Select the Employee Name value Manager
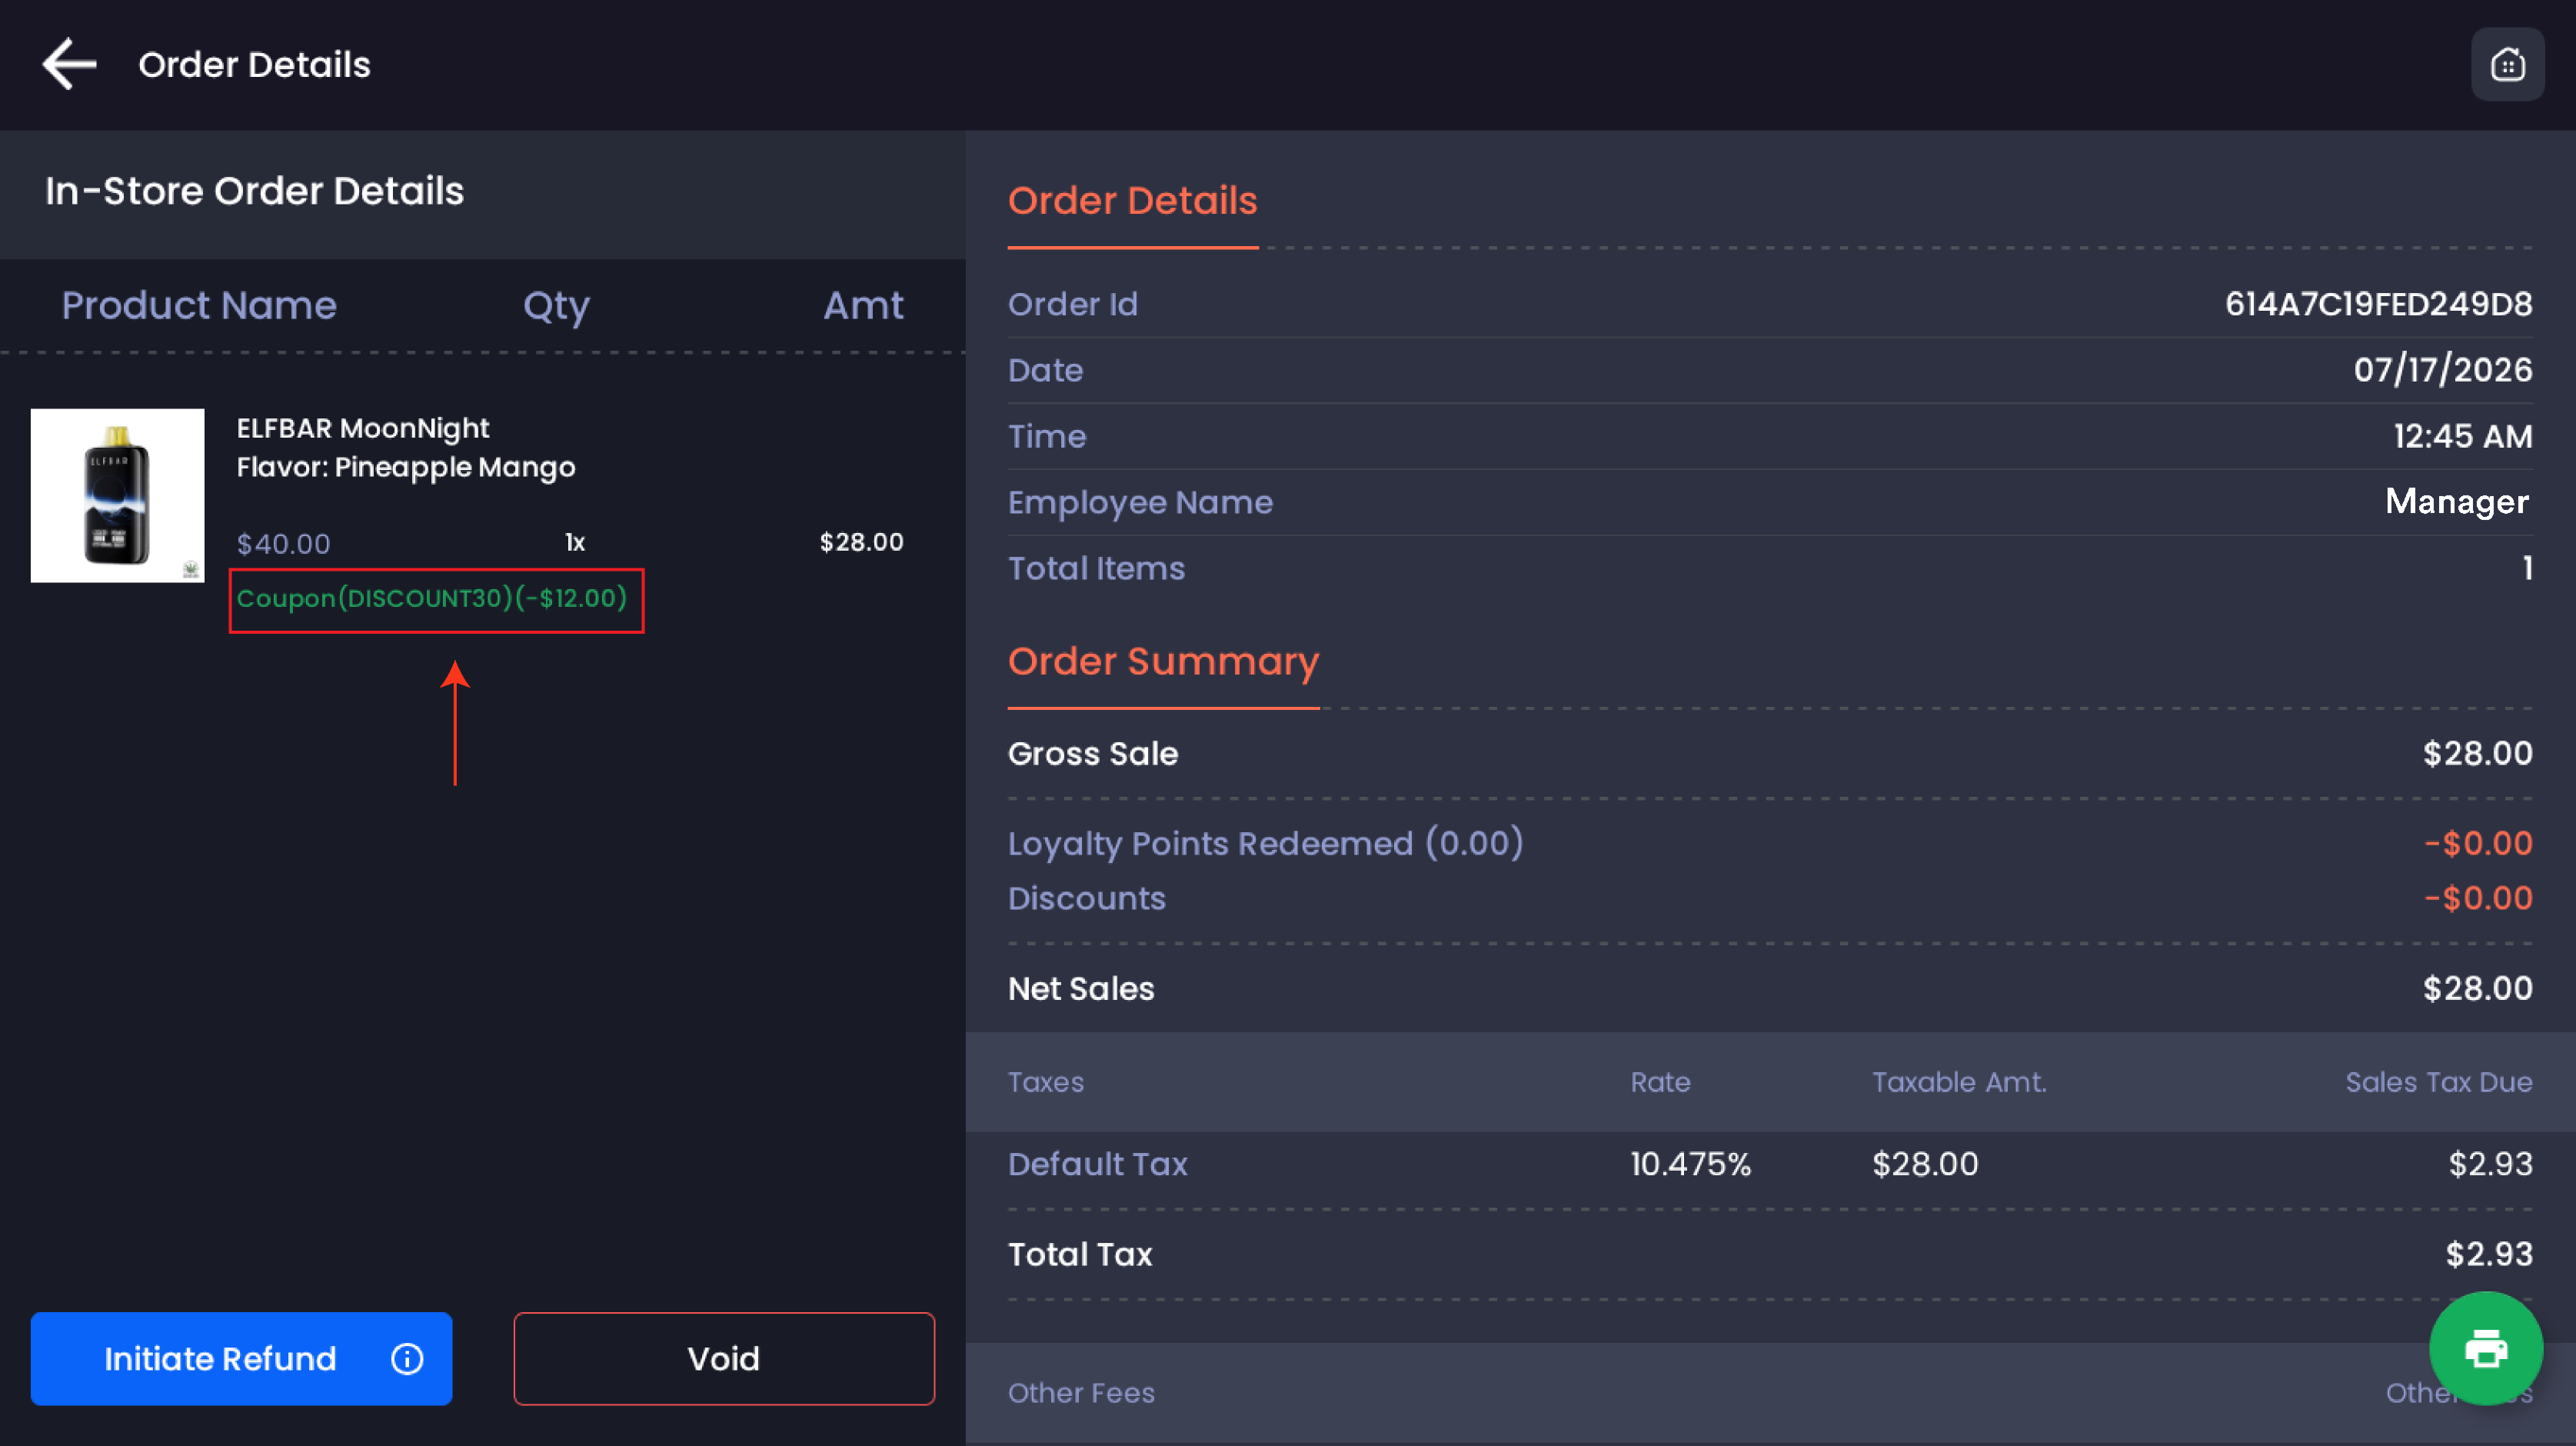Viewport: 2576px width, 1446px height. coord(2456,501)
